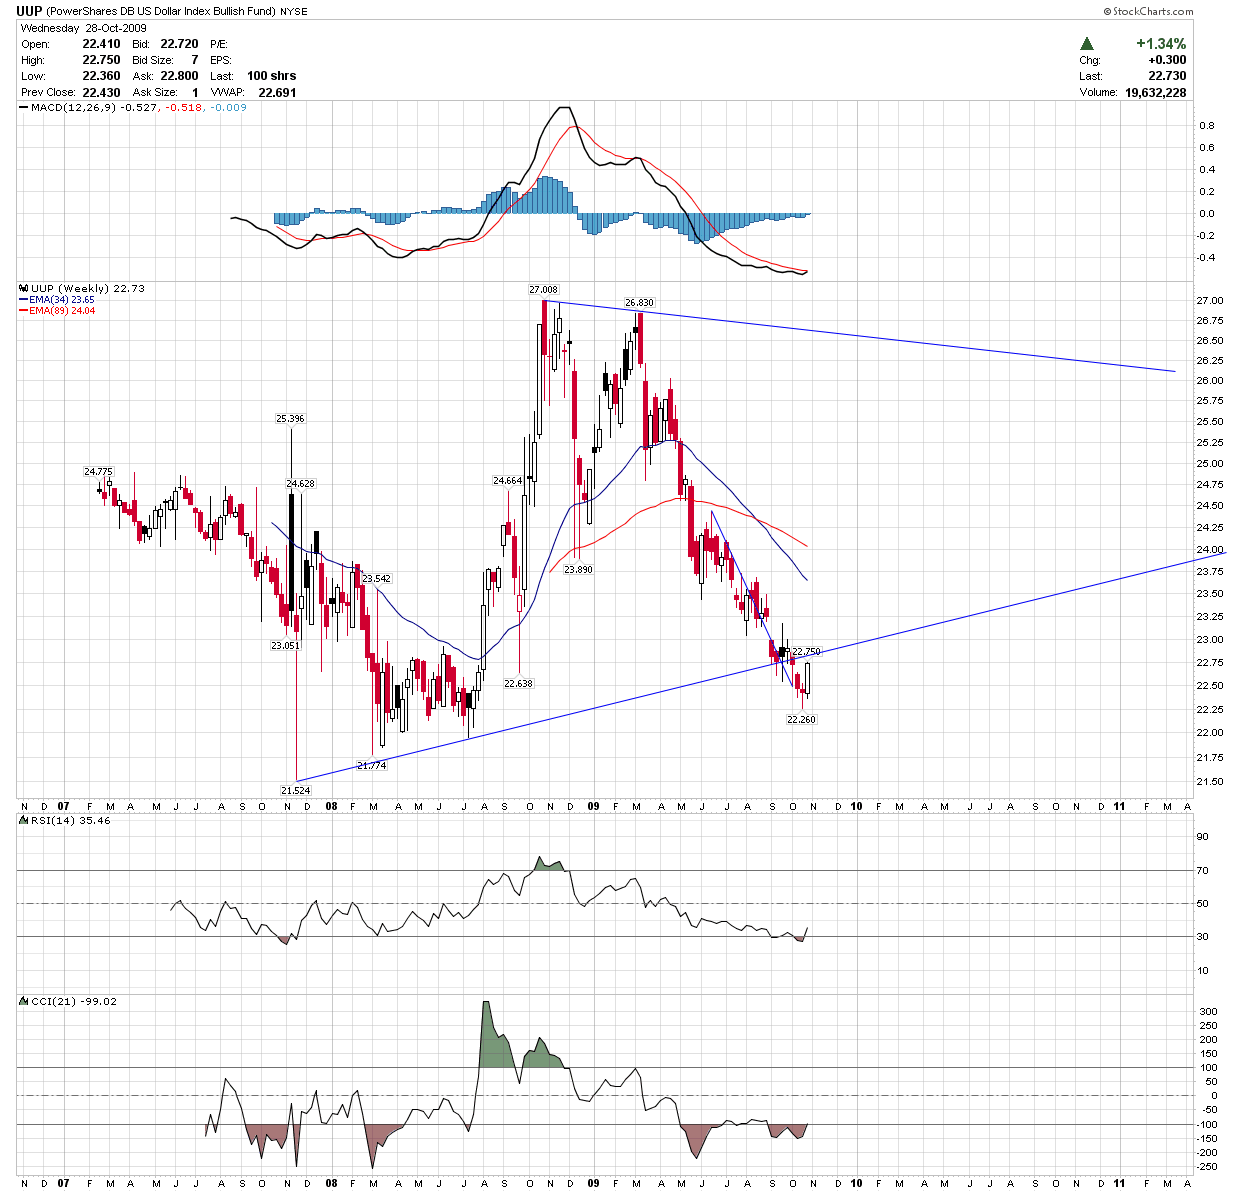Screen dimensions: 1240x1192
Task: Click the 21.774 price label
Action: point(371,766)
